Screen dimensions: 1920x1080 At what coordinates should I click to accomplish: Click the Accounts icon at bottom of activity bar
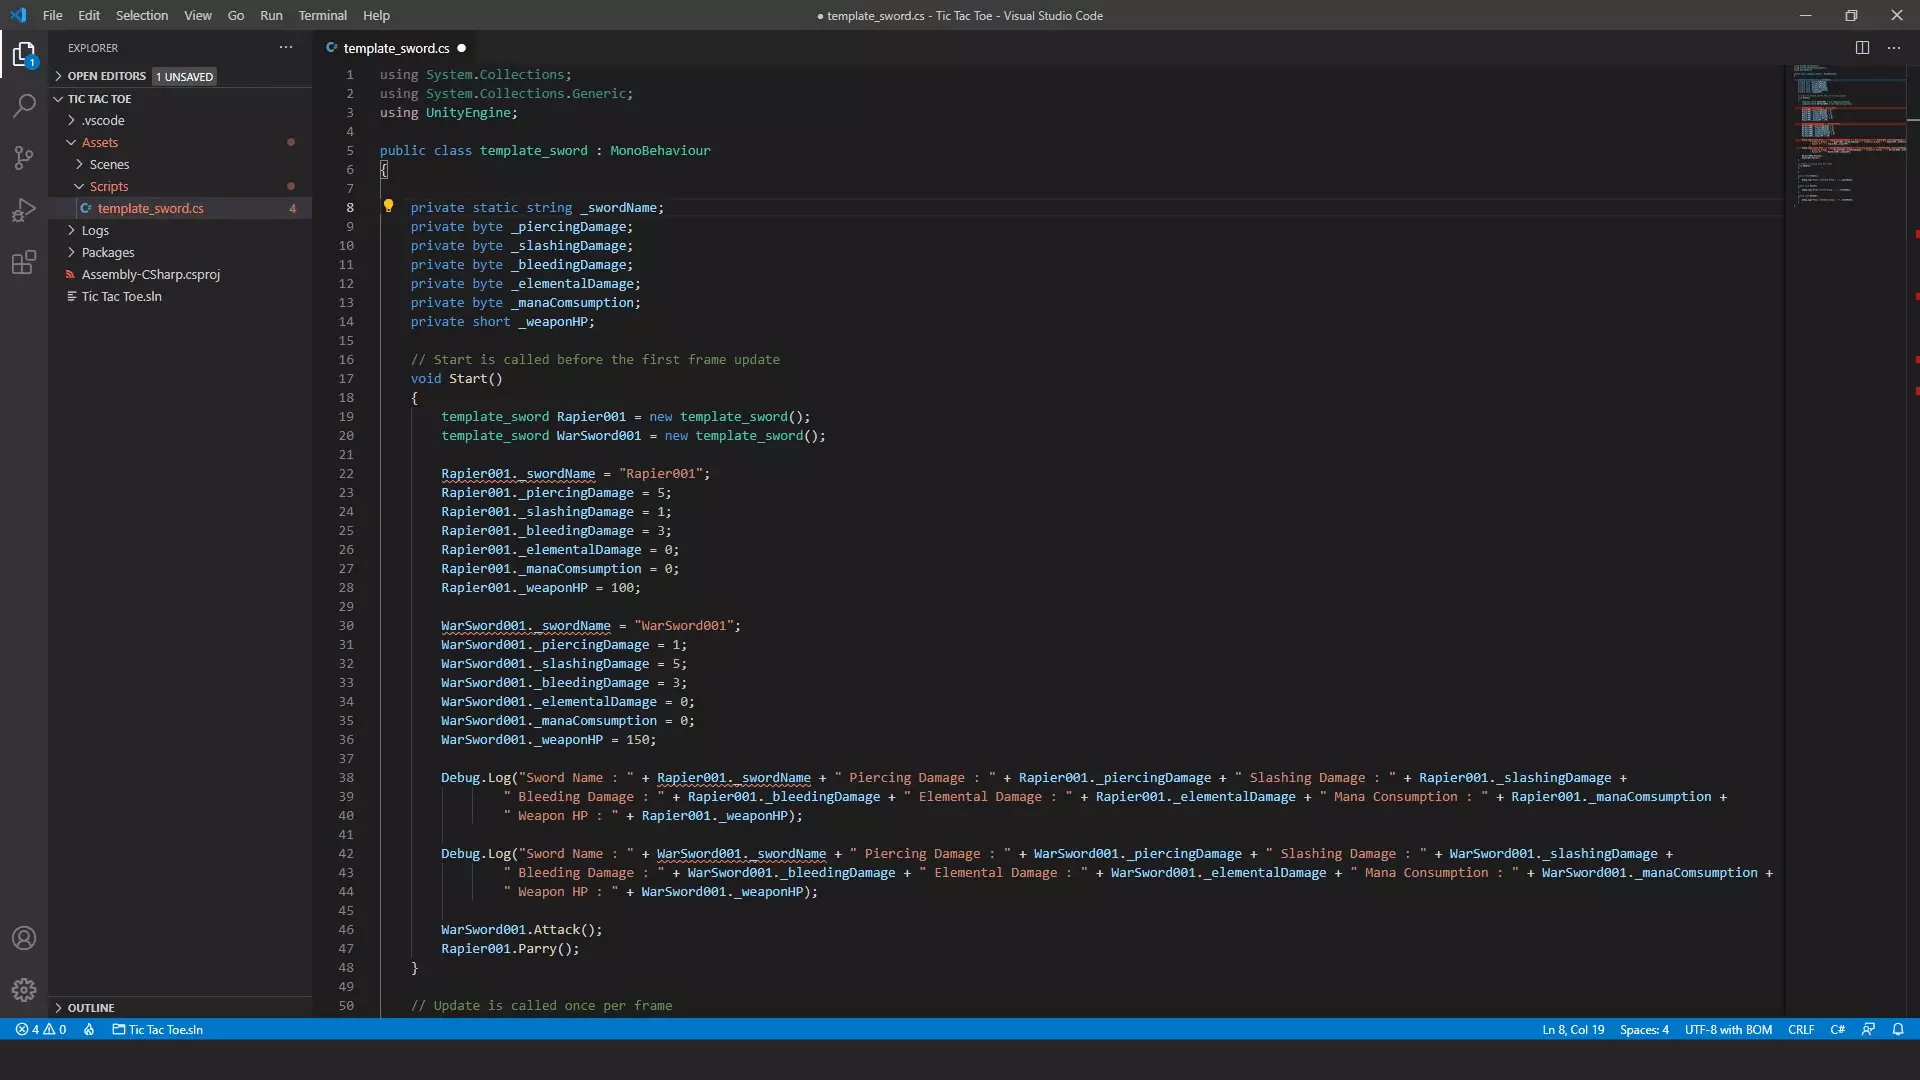point(24,938)
